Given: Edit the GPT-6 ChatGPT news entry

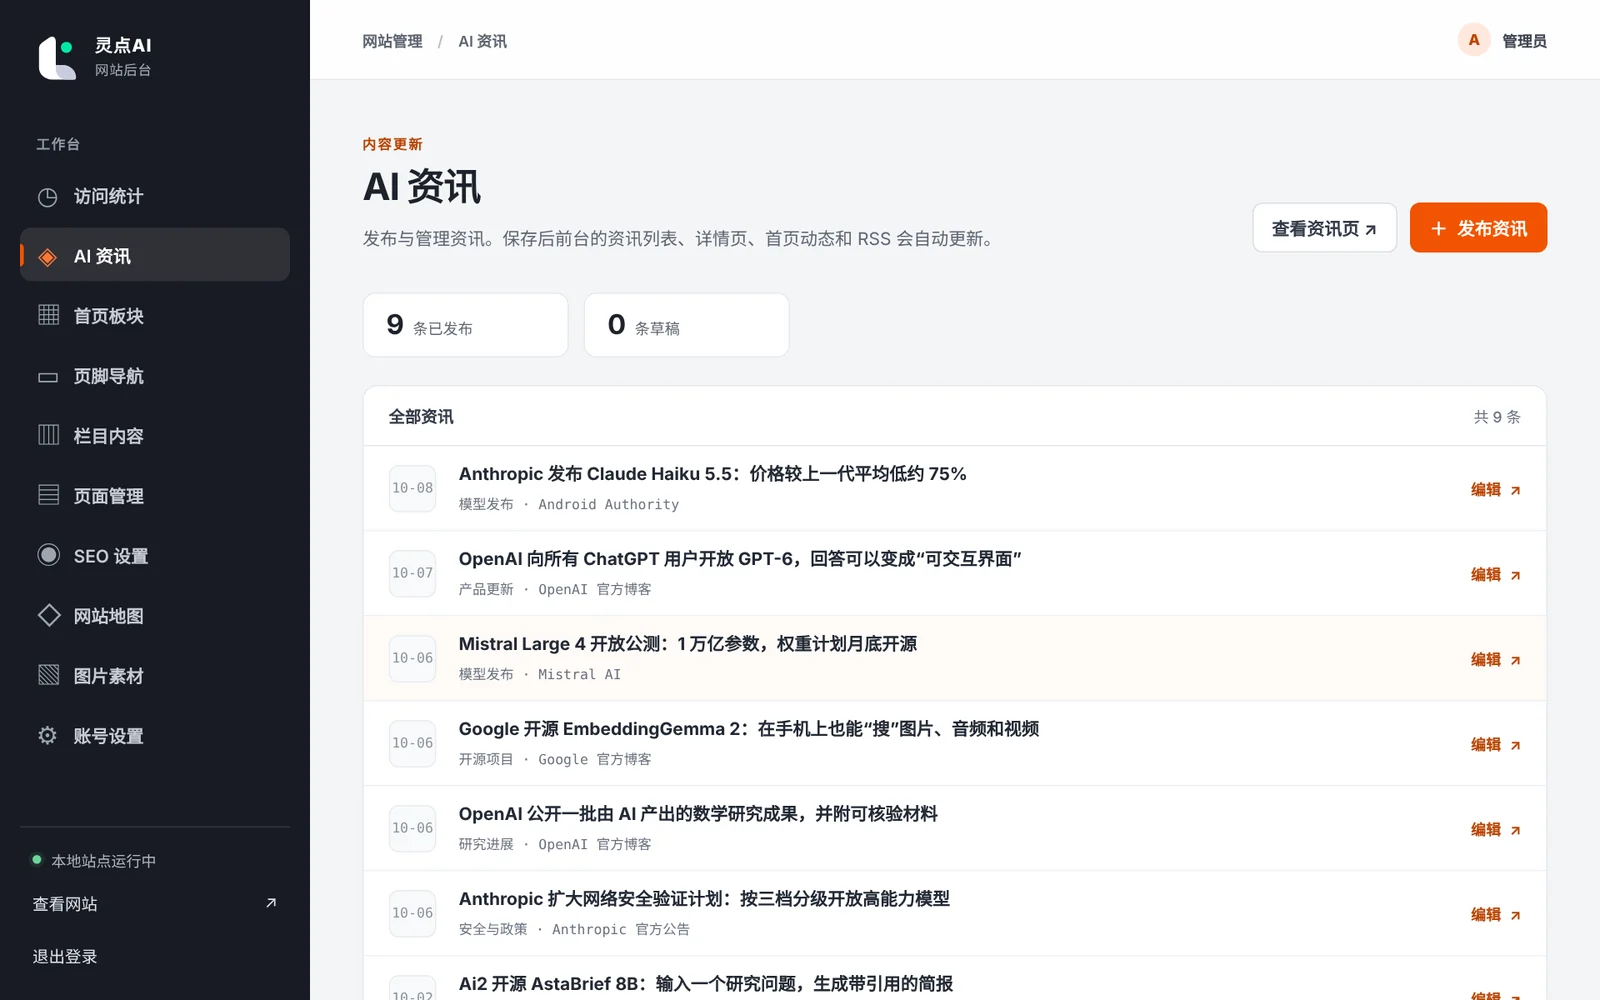Looking at the screenshot, I should tap(1495, 574).
